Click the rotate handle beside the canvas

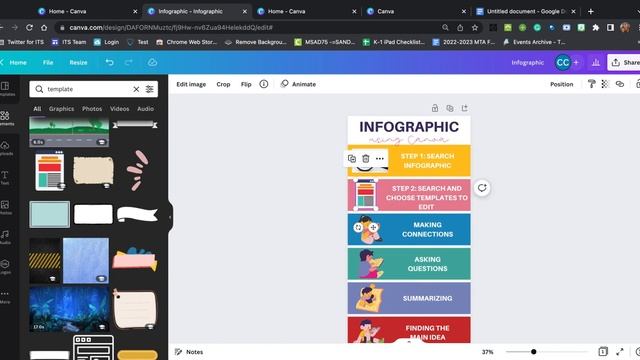(x=482, y=188)
